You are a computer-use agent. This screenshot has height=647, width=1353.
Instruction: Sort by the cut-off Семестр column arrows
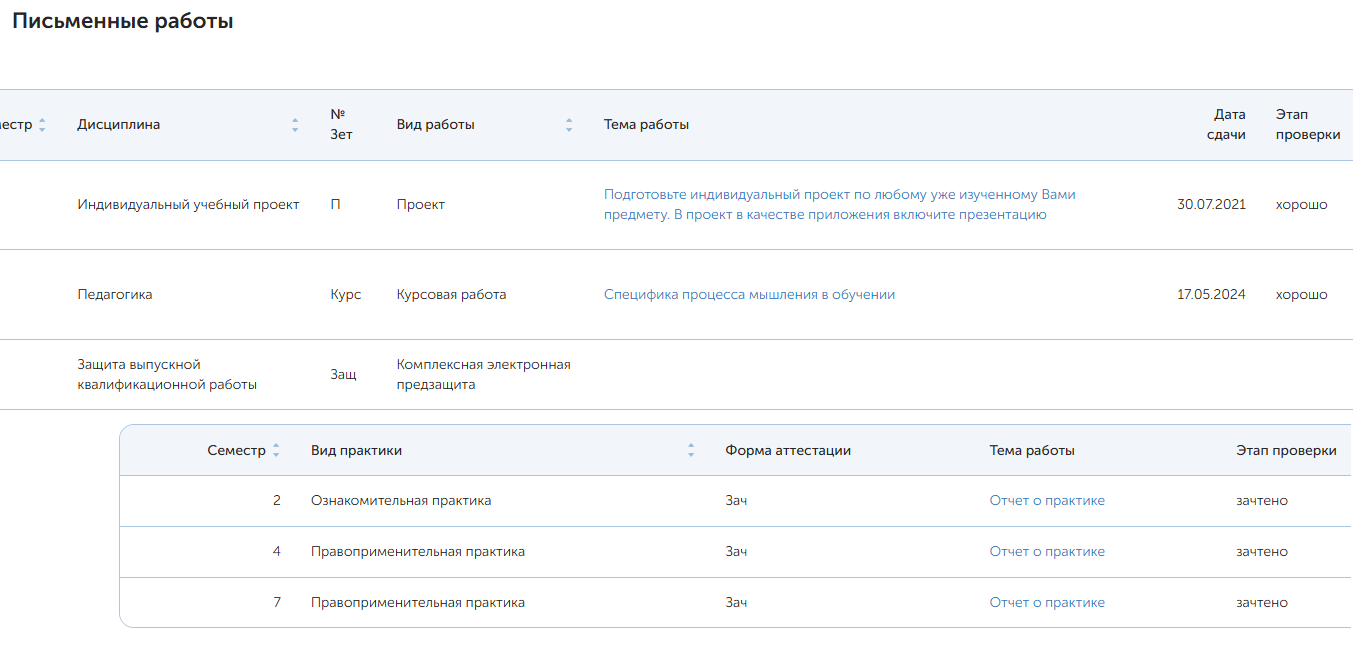[42, 125]
